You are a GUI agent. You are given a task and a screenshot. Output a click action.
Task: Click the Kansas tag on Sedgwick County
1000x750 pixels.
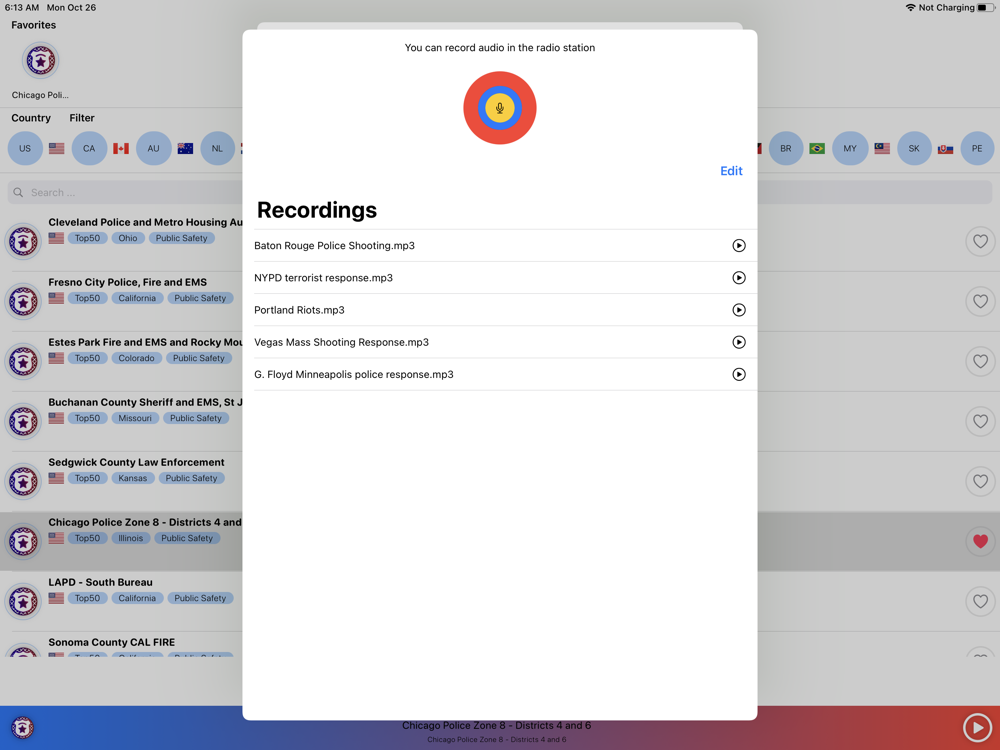point(133,478)
